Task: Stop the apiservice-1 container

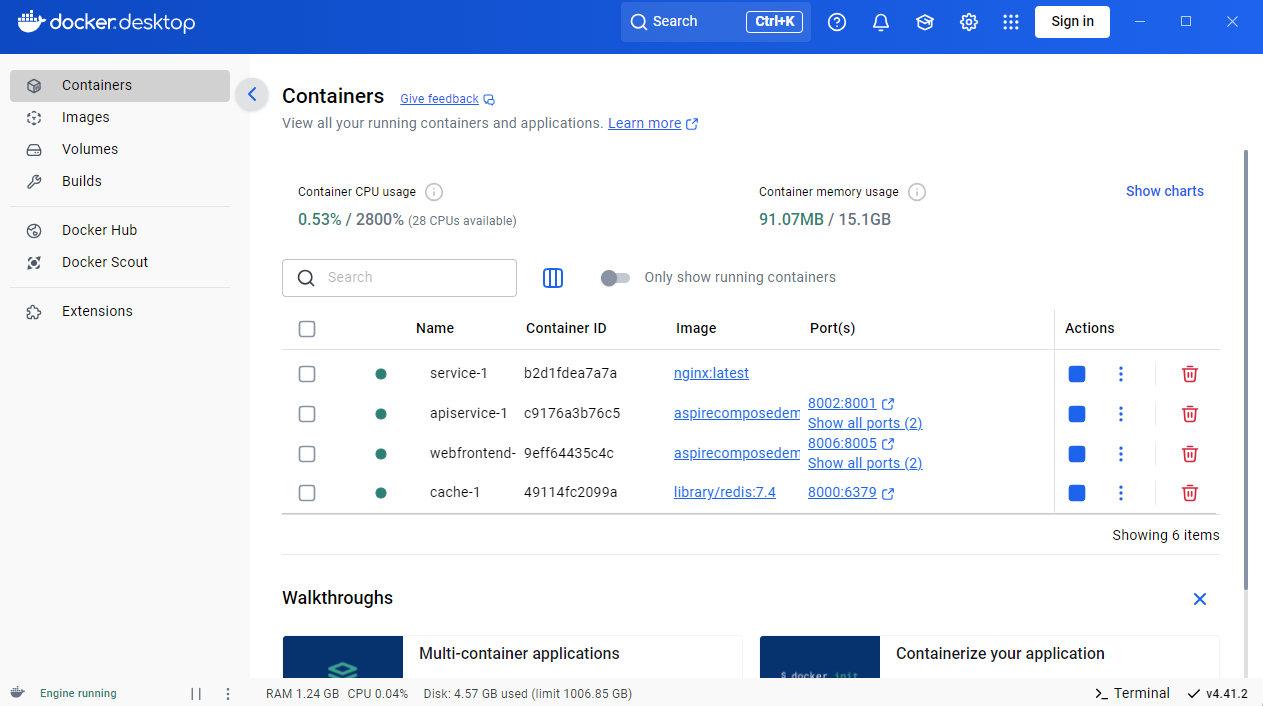Action: [1077, 414]
